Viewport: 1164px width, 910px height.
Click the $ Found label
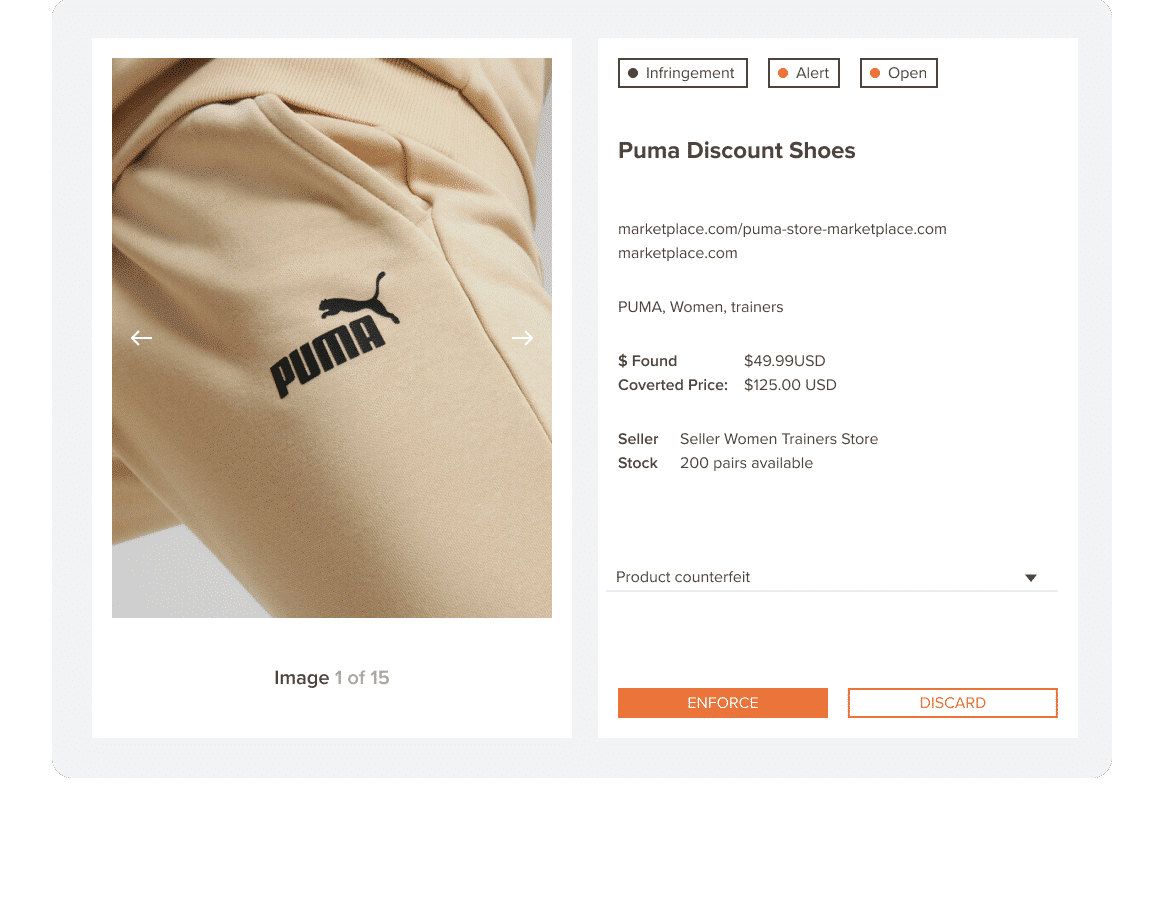(647, 361)
